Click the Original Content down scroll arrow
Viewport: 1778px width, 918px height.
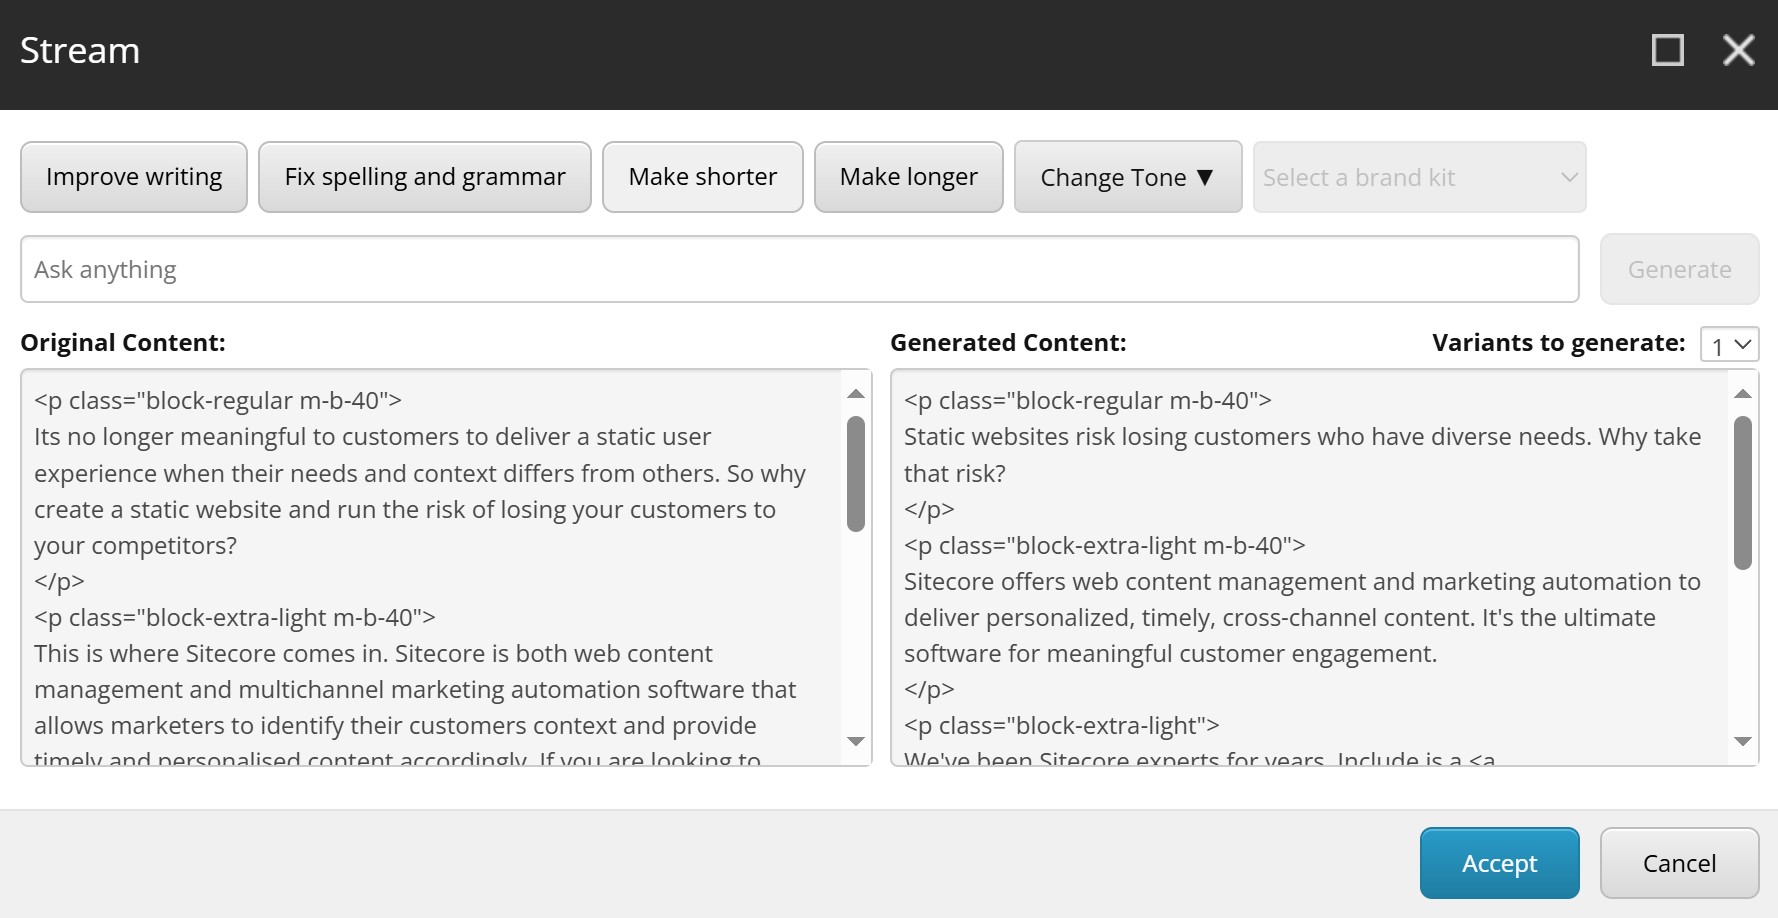coord(857,743)
